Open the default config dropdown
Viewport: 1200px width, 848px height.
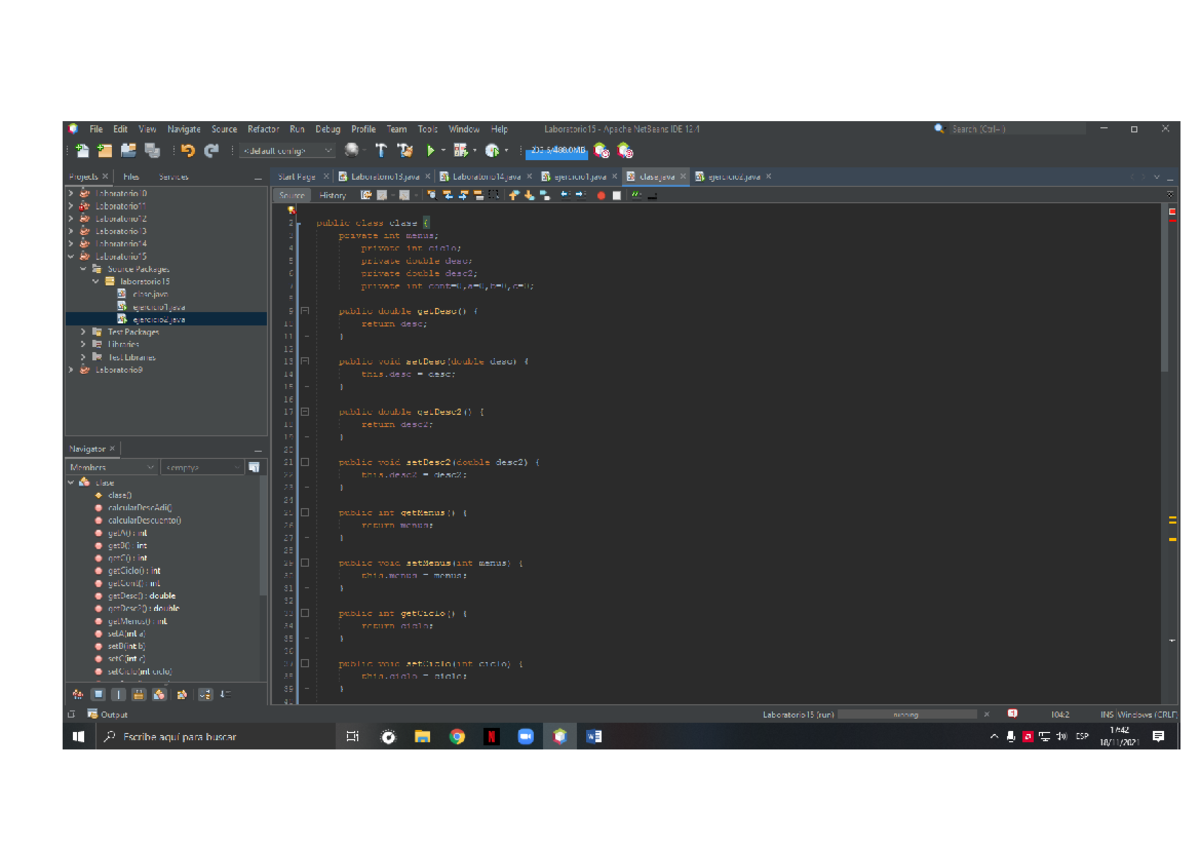288,151
